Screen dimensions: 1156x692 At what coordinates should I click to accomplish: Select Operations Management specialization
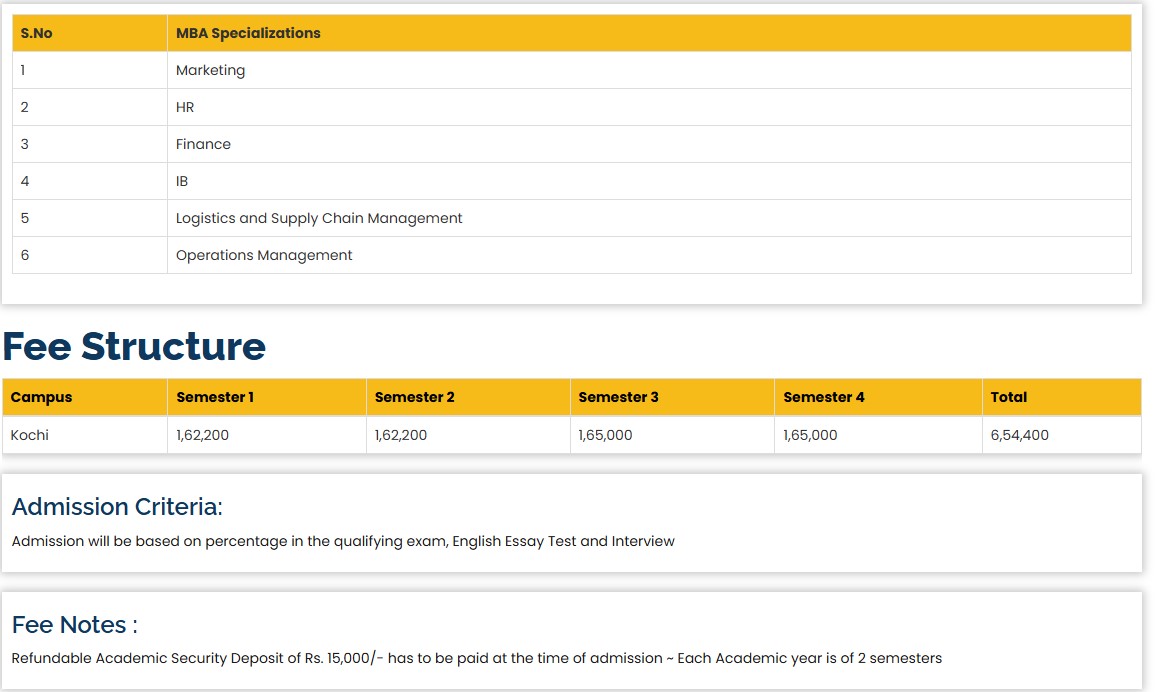[x=264, y=255]
